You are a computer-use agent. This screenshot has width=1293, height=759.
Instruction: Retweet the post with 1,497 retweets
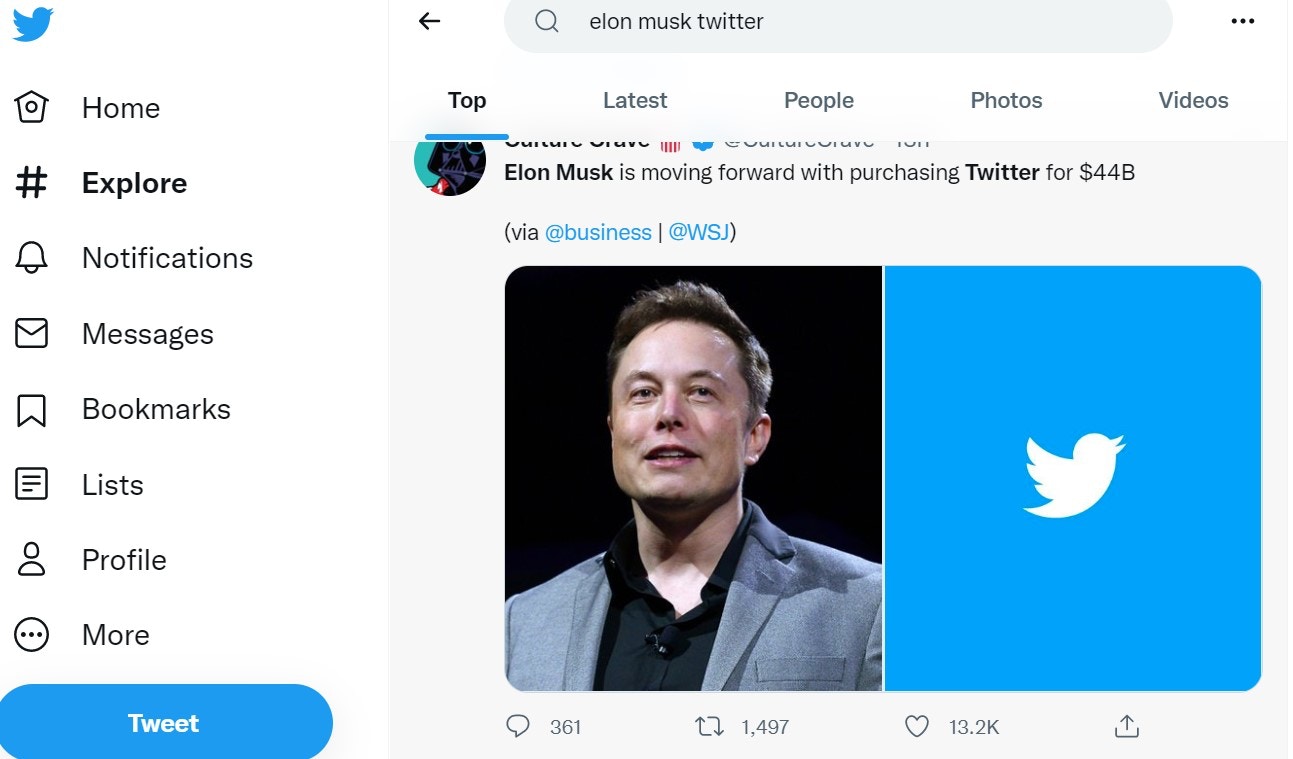[x=709, y=727]
